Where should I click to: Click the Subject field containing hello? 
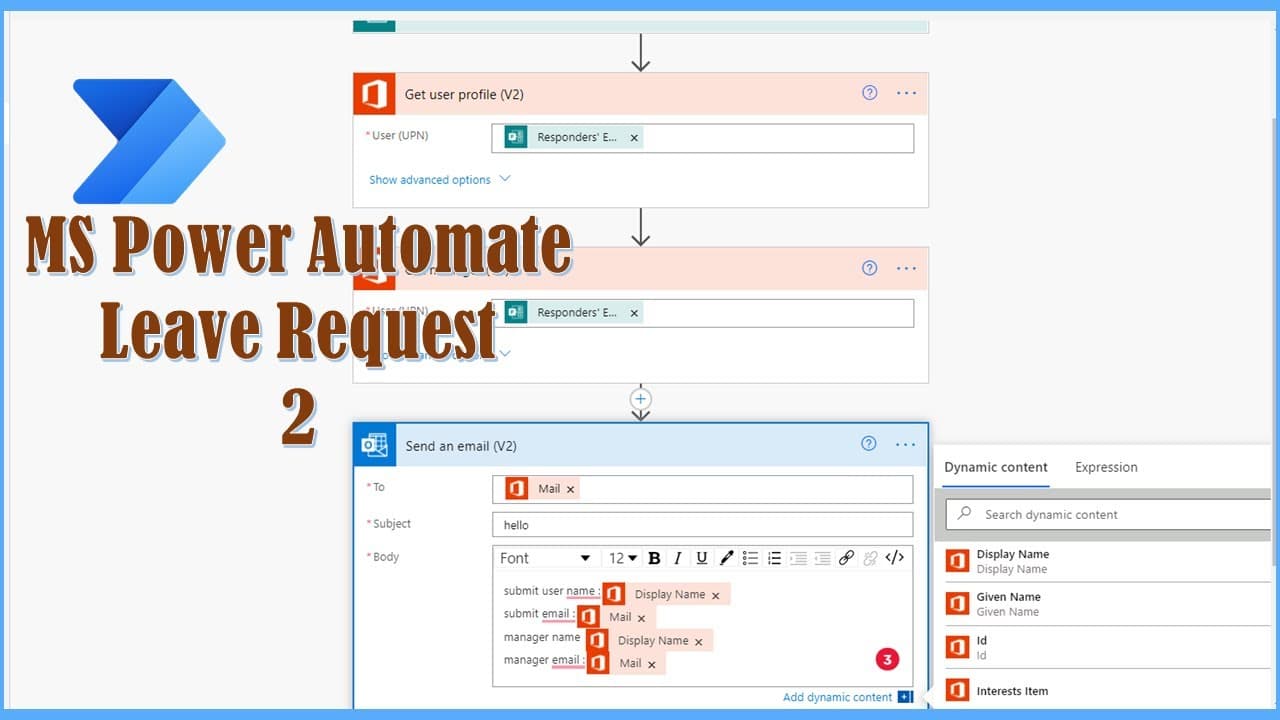click(x=702, y=525)
